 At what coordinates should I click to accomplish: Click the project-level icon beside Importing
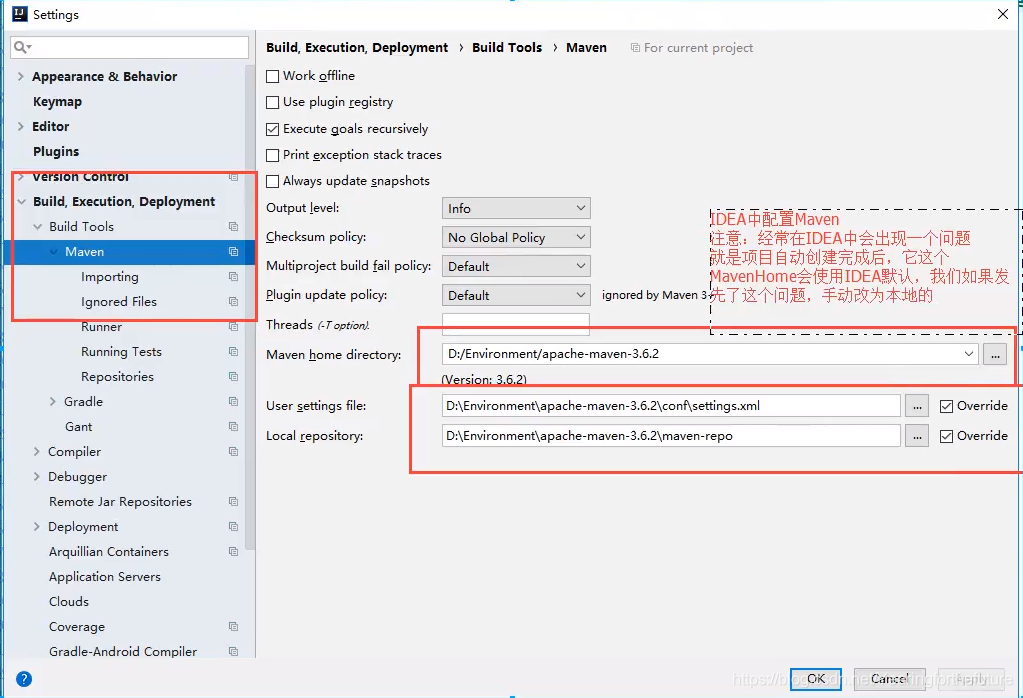pyautogui.click(x=233, y=277)
